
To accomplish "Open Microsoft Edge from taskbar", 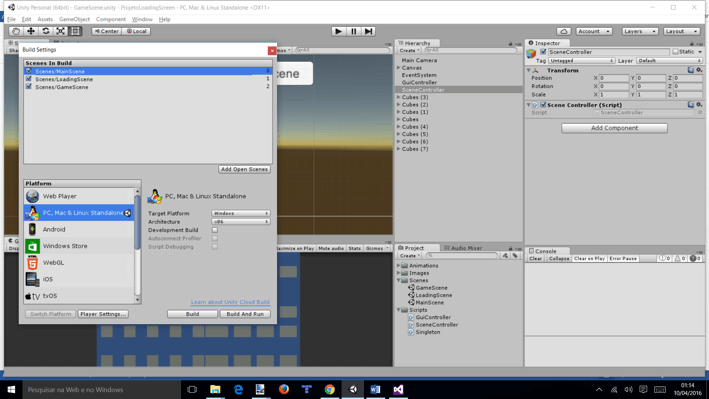I will click(238, 390).
